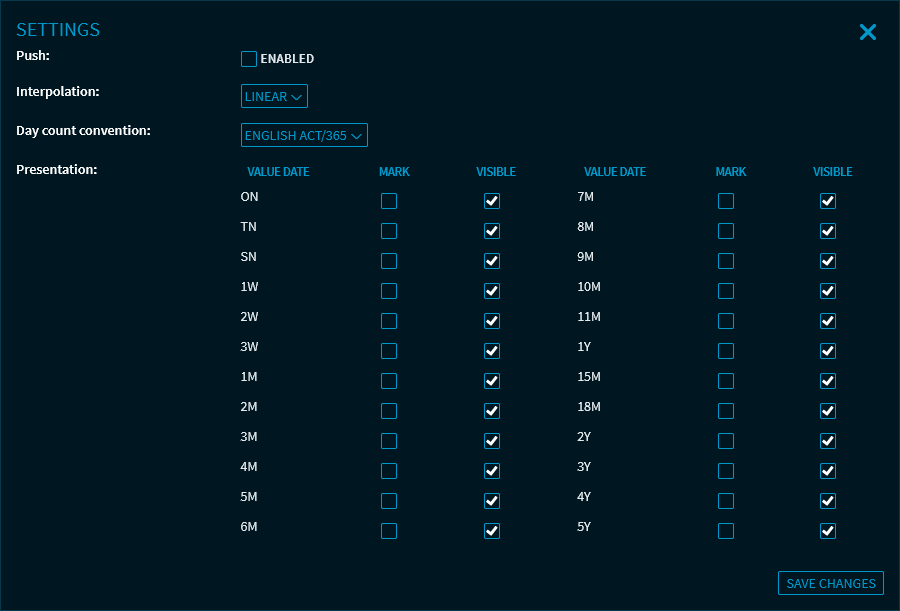Check the Mark box for 2Y

(726, 441)
